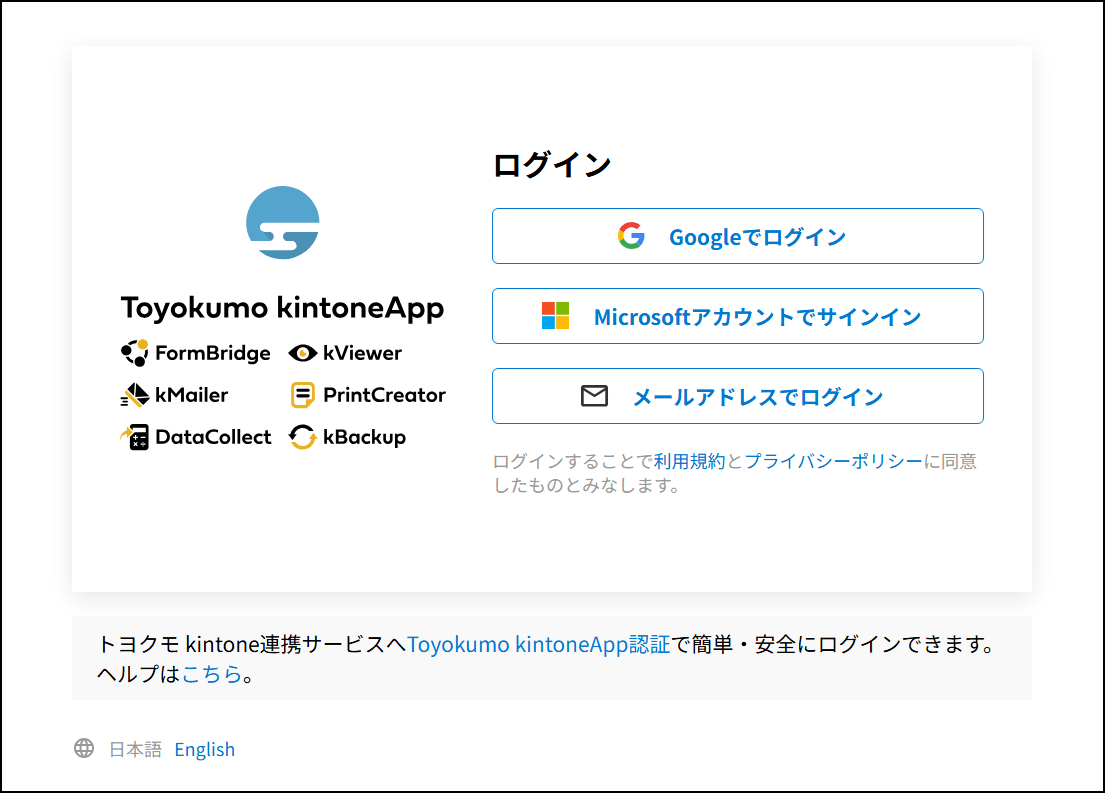Click the Google logo icon
The height and width of the screenshot is (793, 1105).
[x=631, y=236]
